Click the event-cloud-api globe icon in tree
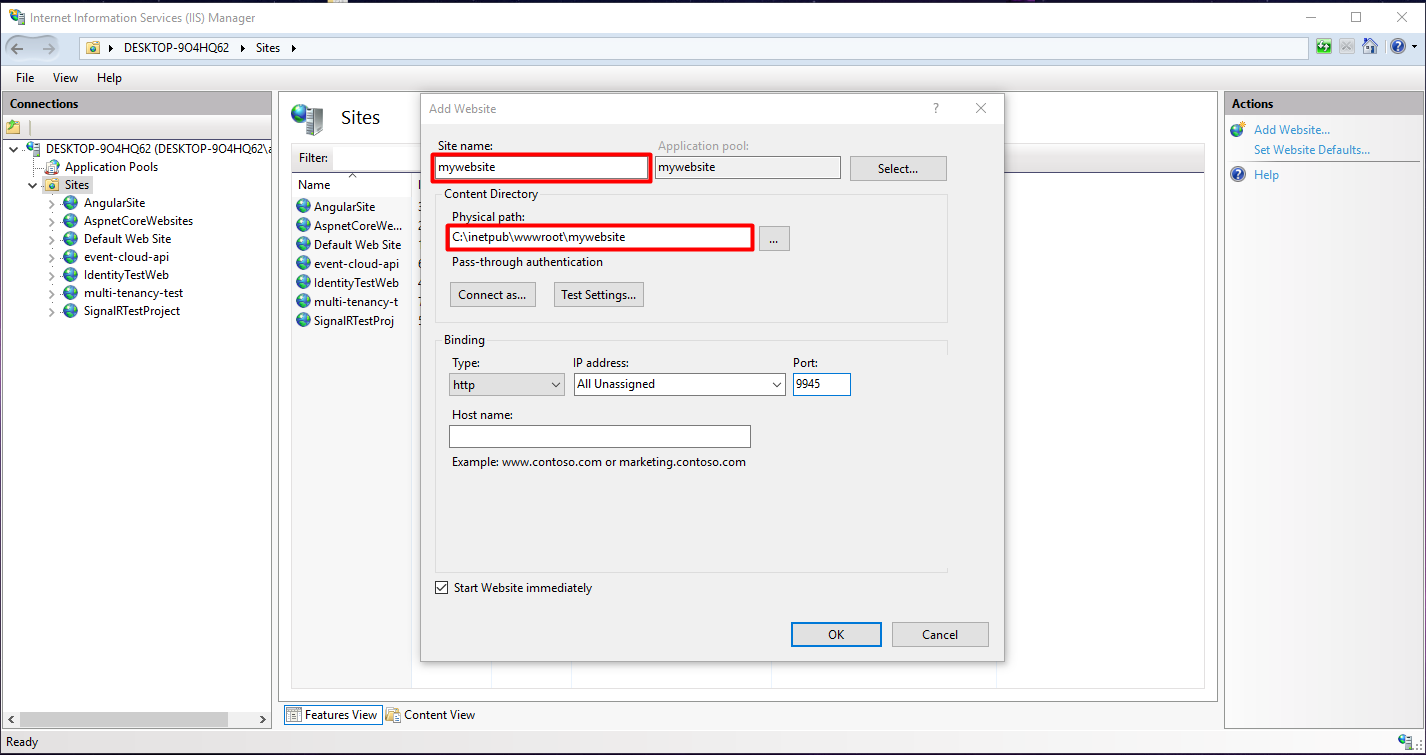 point(70,257)
